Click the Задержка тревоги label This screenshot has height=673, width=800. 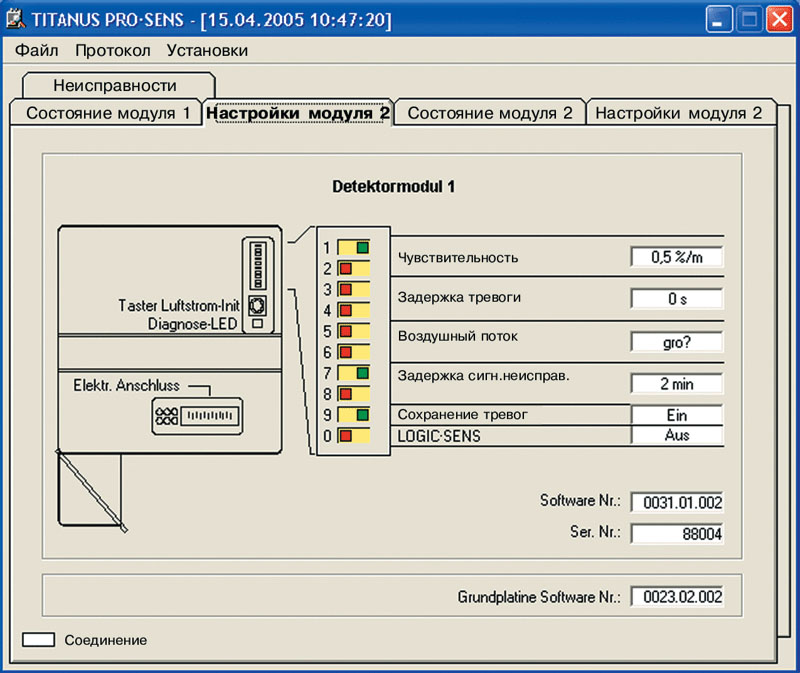coord(459,297)
